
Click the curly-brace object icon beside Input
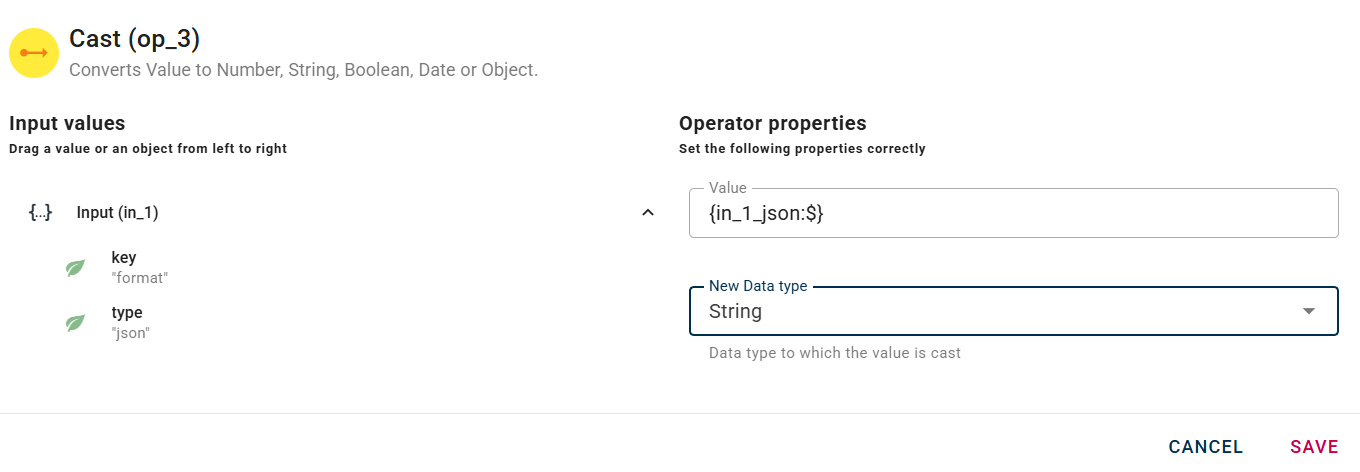click(x=41, y=212)
